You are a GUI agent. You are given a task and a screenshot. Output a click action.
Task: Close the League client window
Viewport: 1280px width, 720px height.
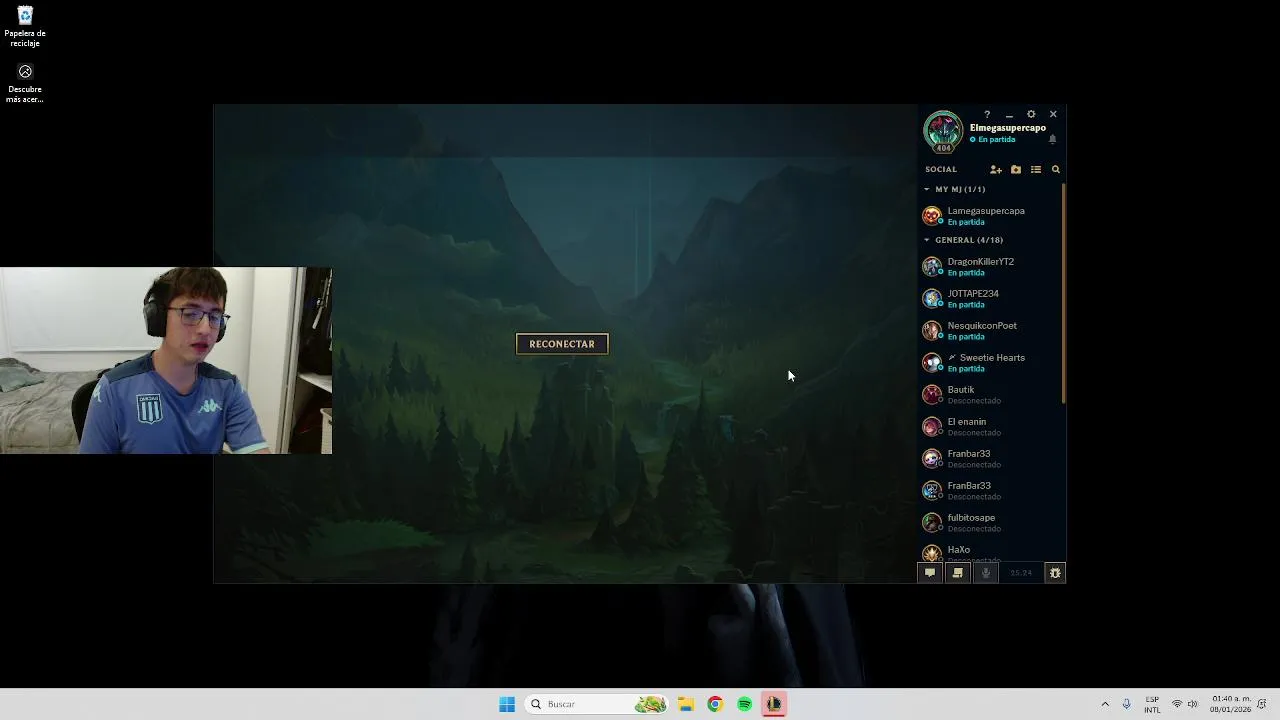pyautogui.click(x=1053, y=114)
